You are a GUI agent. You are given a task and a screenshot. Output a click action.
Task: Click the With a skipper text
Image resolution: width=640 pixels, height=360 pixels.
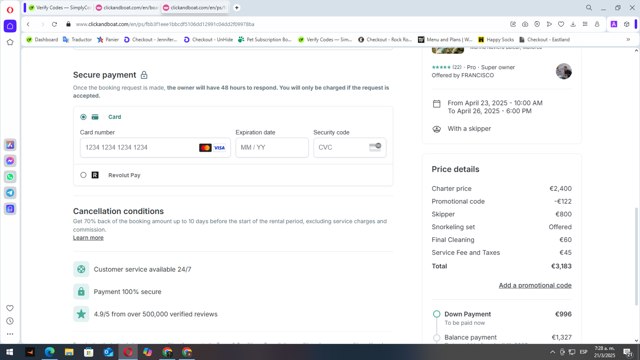tap(469, 129)
